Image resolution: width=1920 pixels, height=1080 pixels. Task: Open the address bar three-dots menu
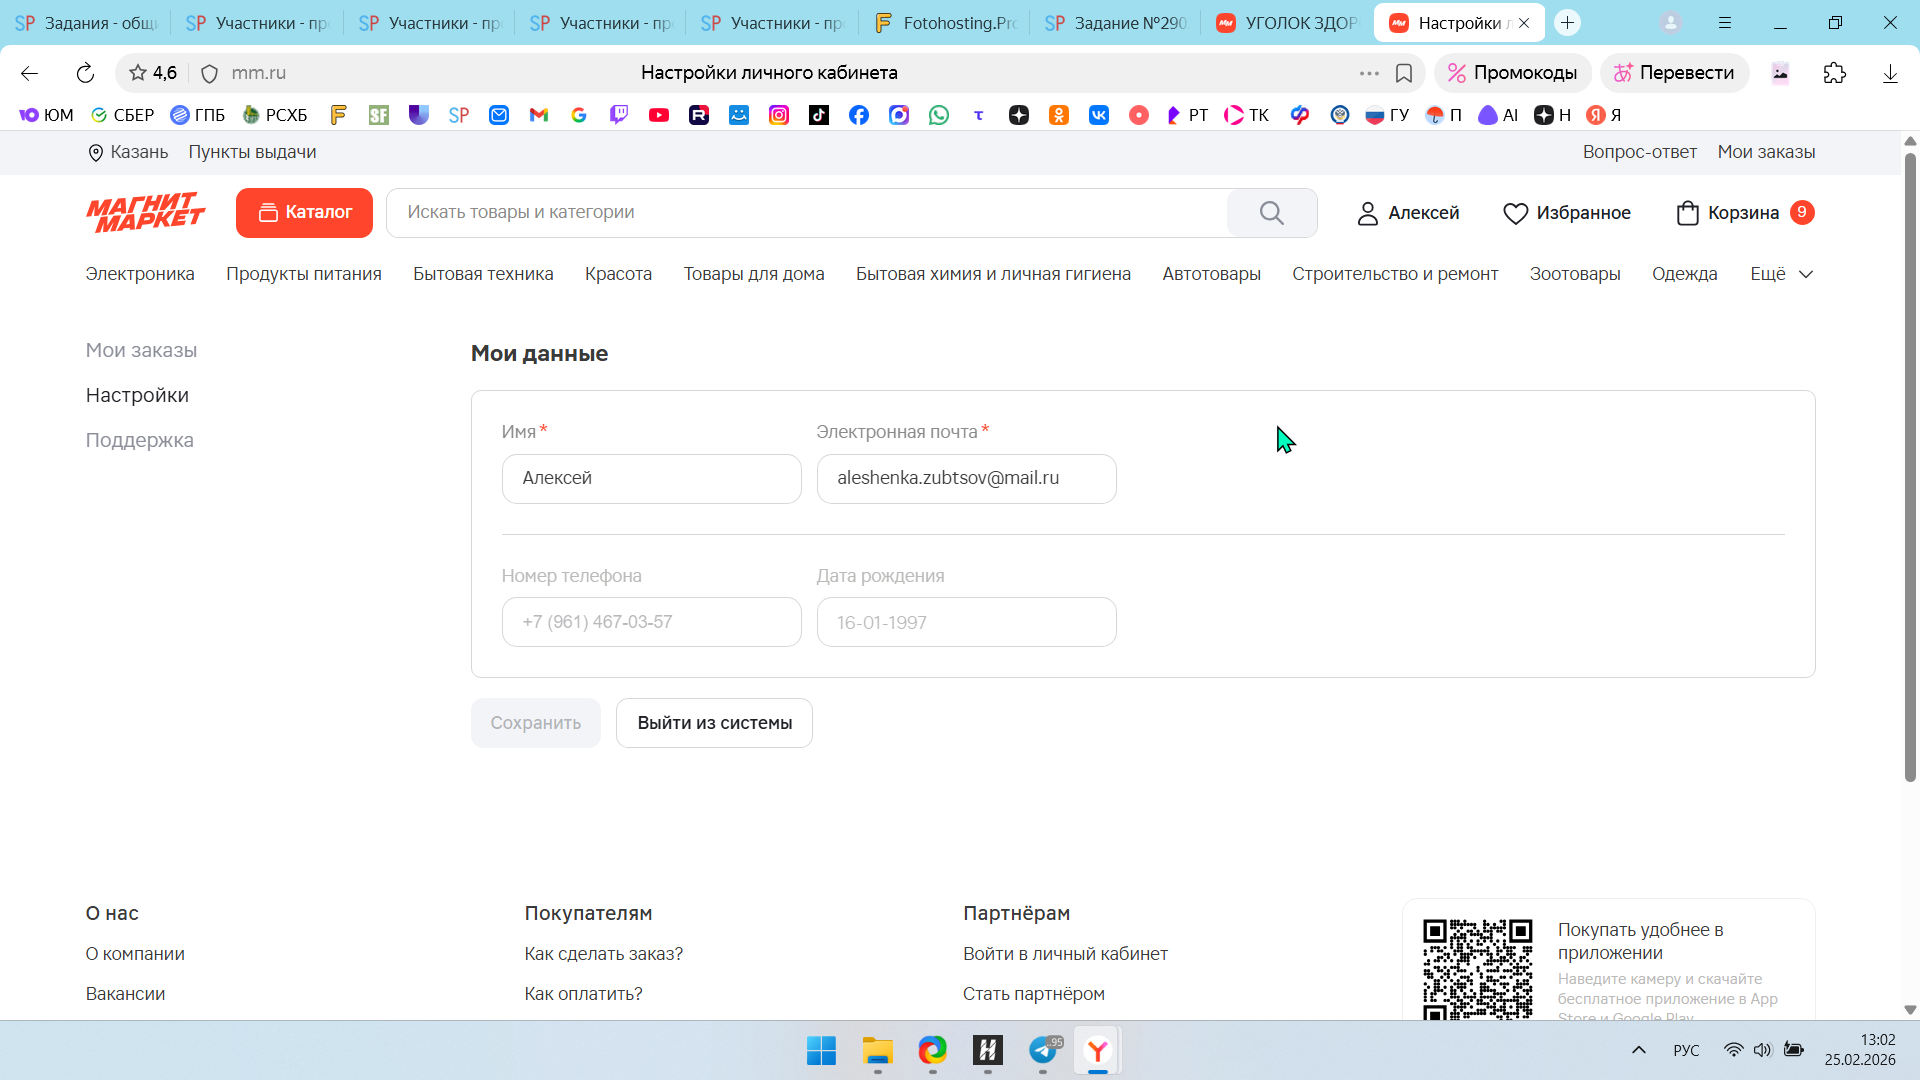coord(1369,73)
